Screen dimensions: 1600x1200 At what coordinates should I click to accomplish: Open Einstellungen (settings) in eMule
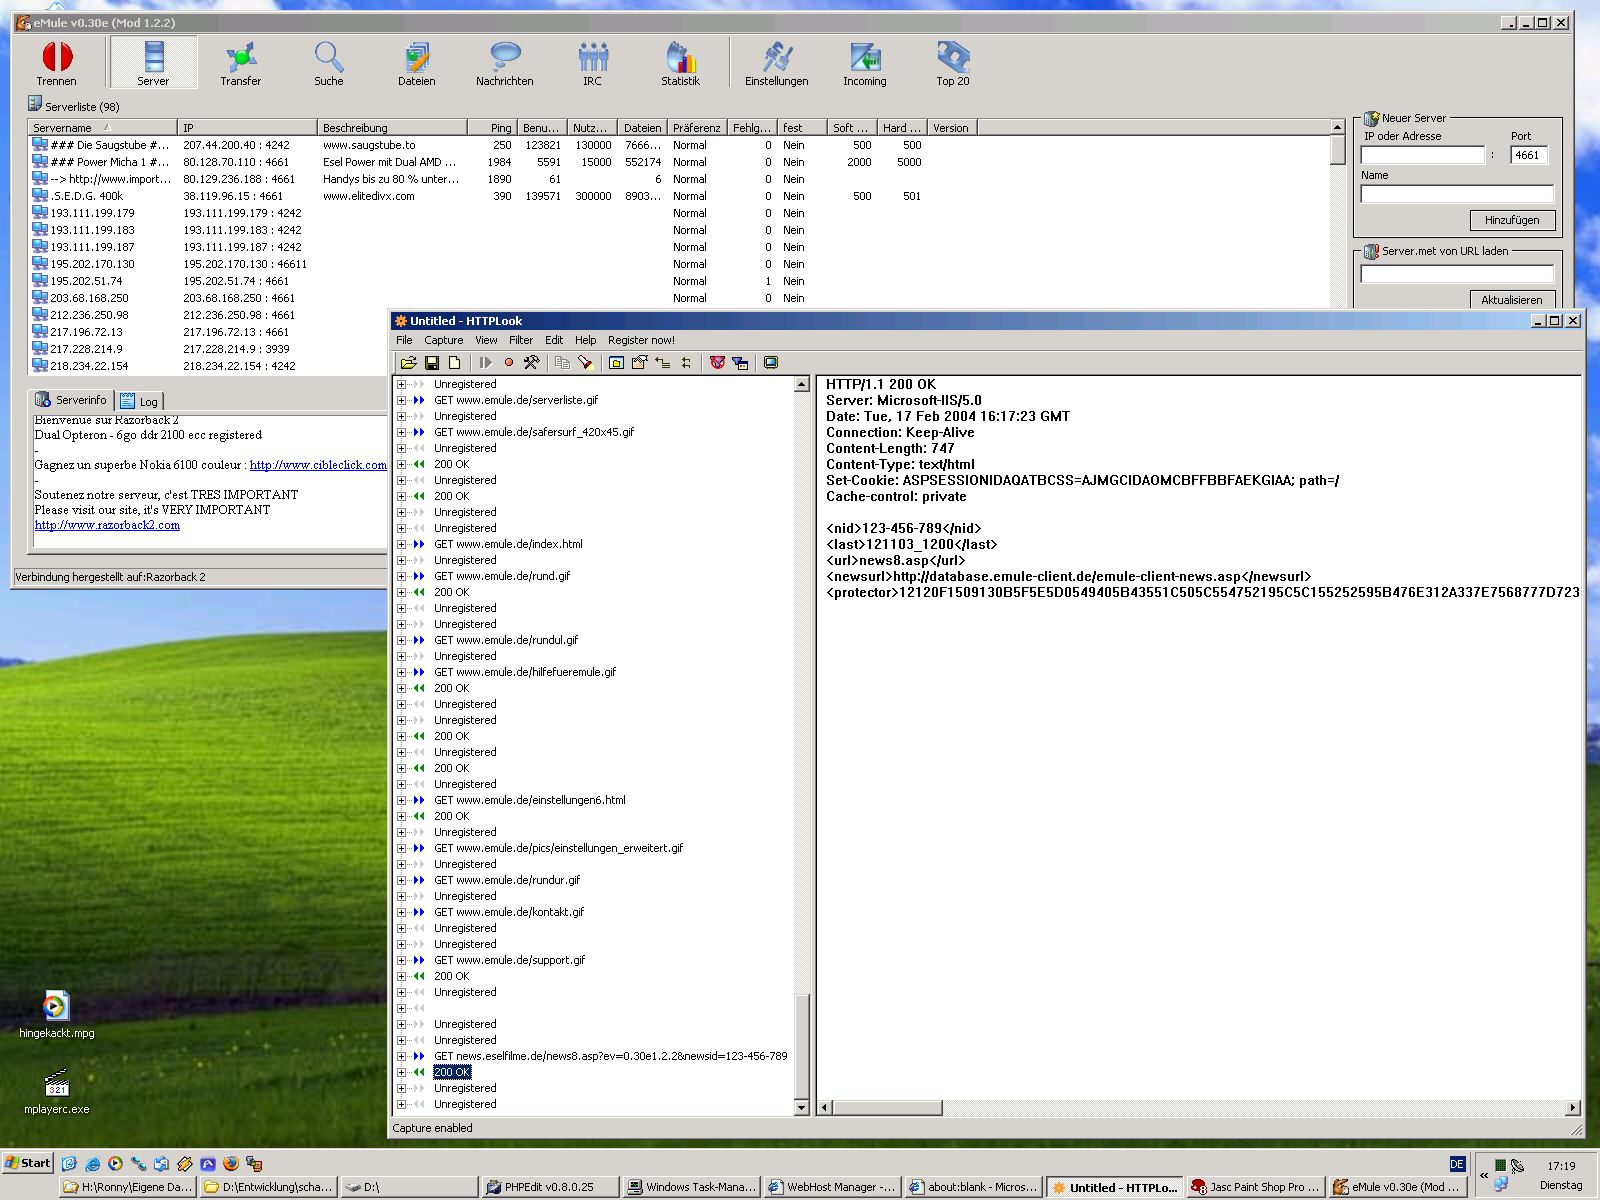pyautogui.click(x=777, y=63)
